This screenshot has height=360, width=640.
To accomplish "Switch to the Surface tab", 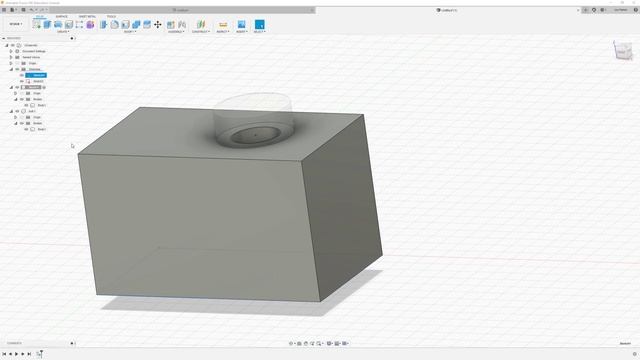I will click(x=62, y=16).
